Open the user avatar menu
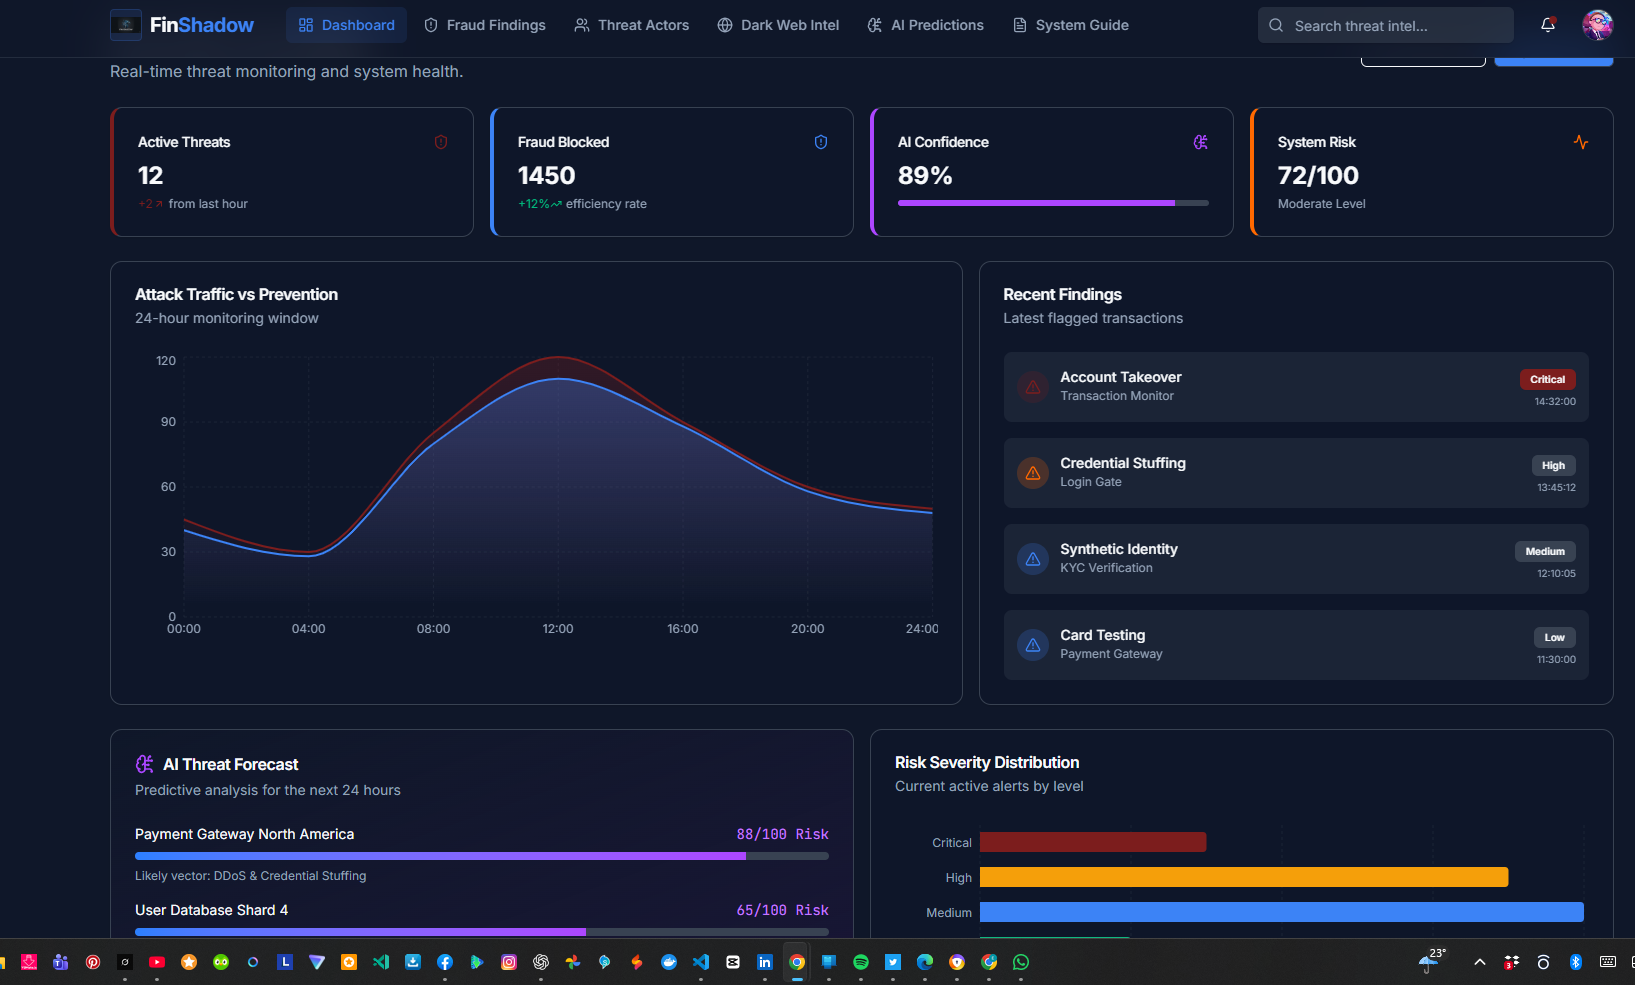The height and width of the screenshot is (985, 1635). [x=1597, y=25]
